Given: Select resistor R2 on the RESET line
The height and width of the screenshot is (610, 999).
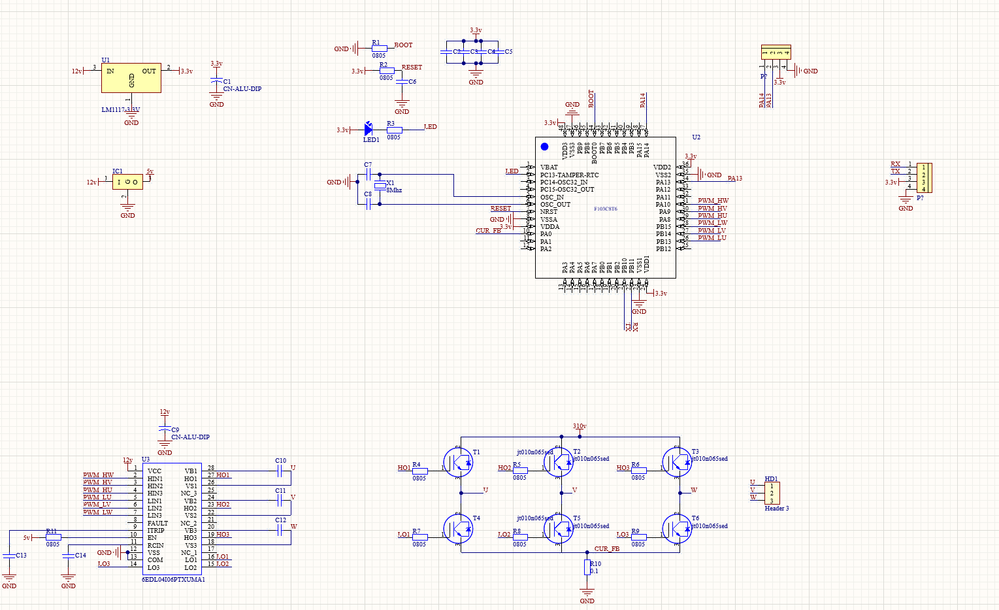Looking at the screenshot, I should [x=386, y=71].
